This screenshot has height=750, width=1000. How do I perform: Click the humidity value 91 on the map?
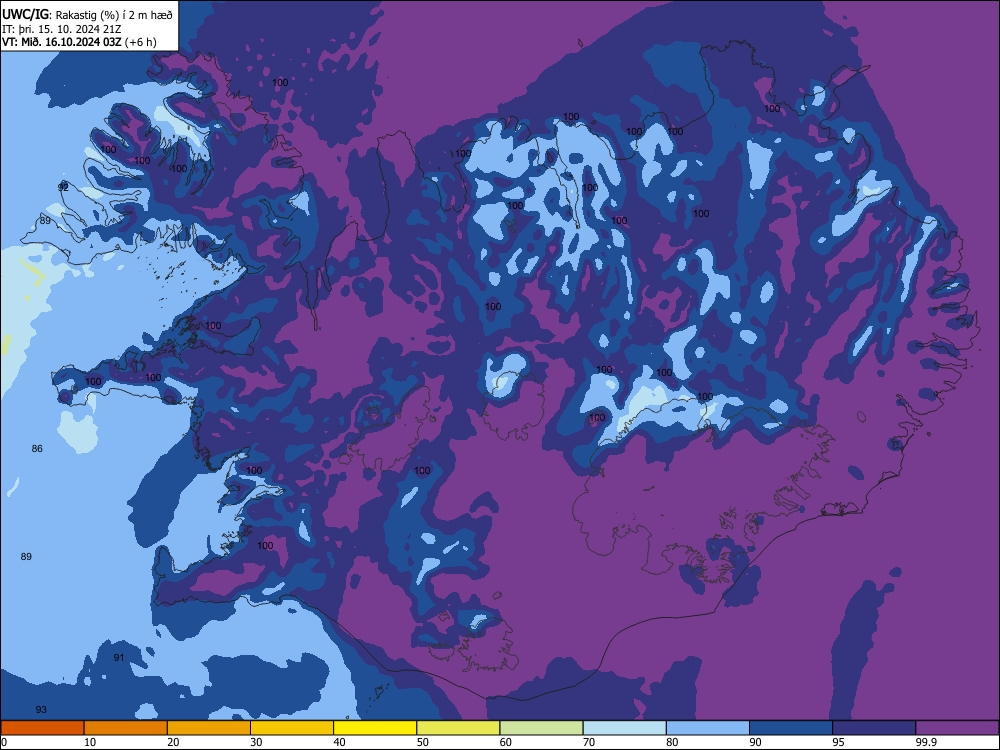pos(119,658)
